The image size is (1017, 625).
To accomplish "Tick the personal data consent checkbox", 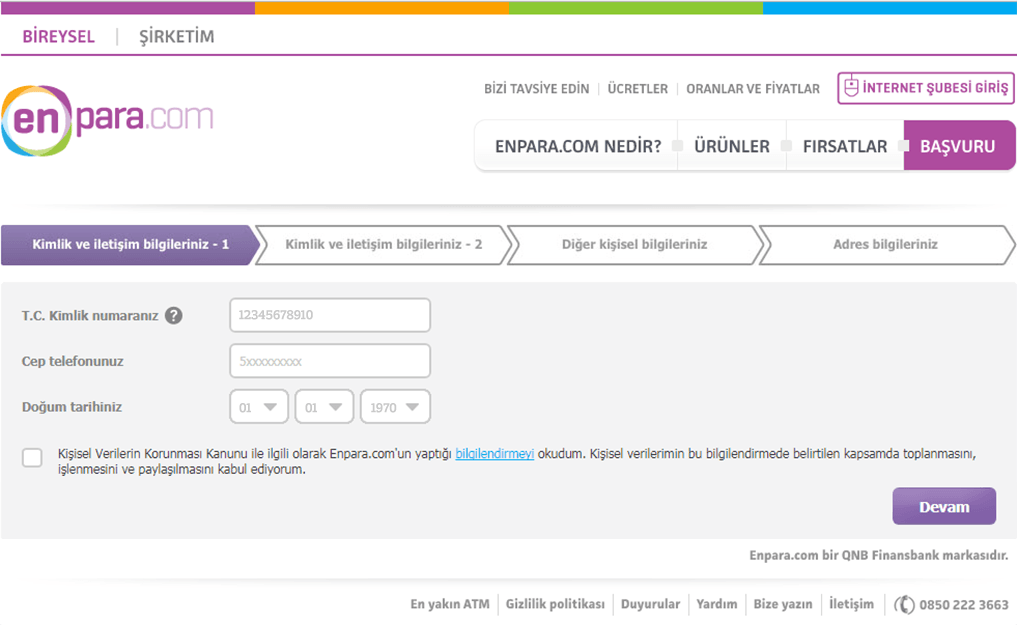I will 32,458.
